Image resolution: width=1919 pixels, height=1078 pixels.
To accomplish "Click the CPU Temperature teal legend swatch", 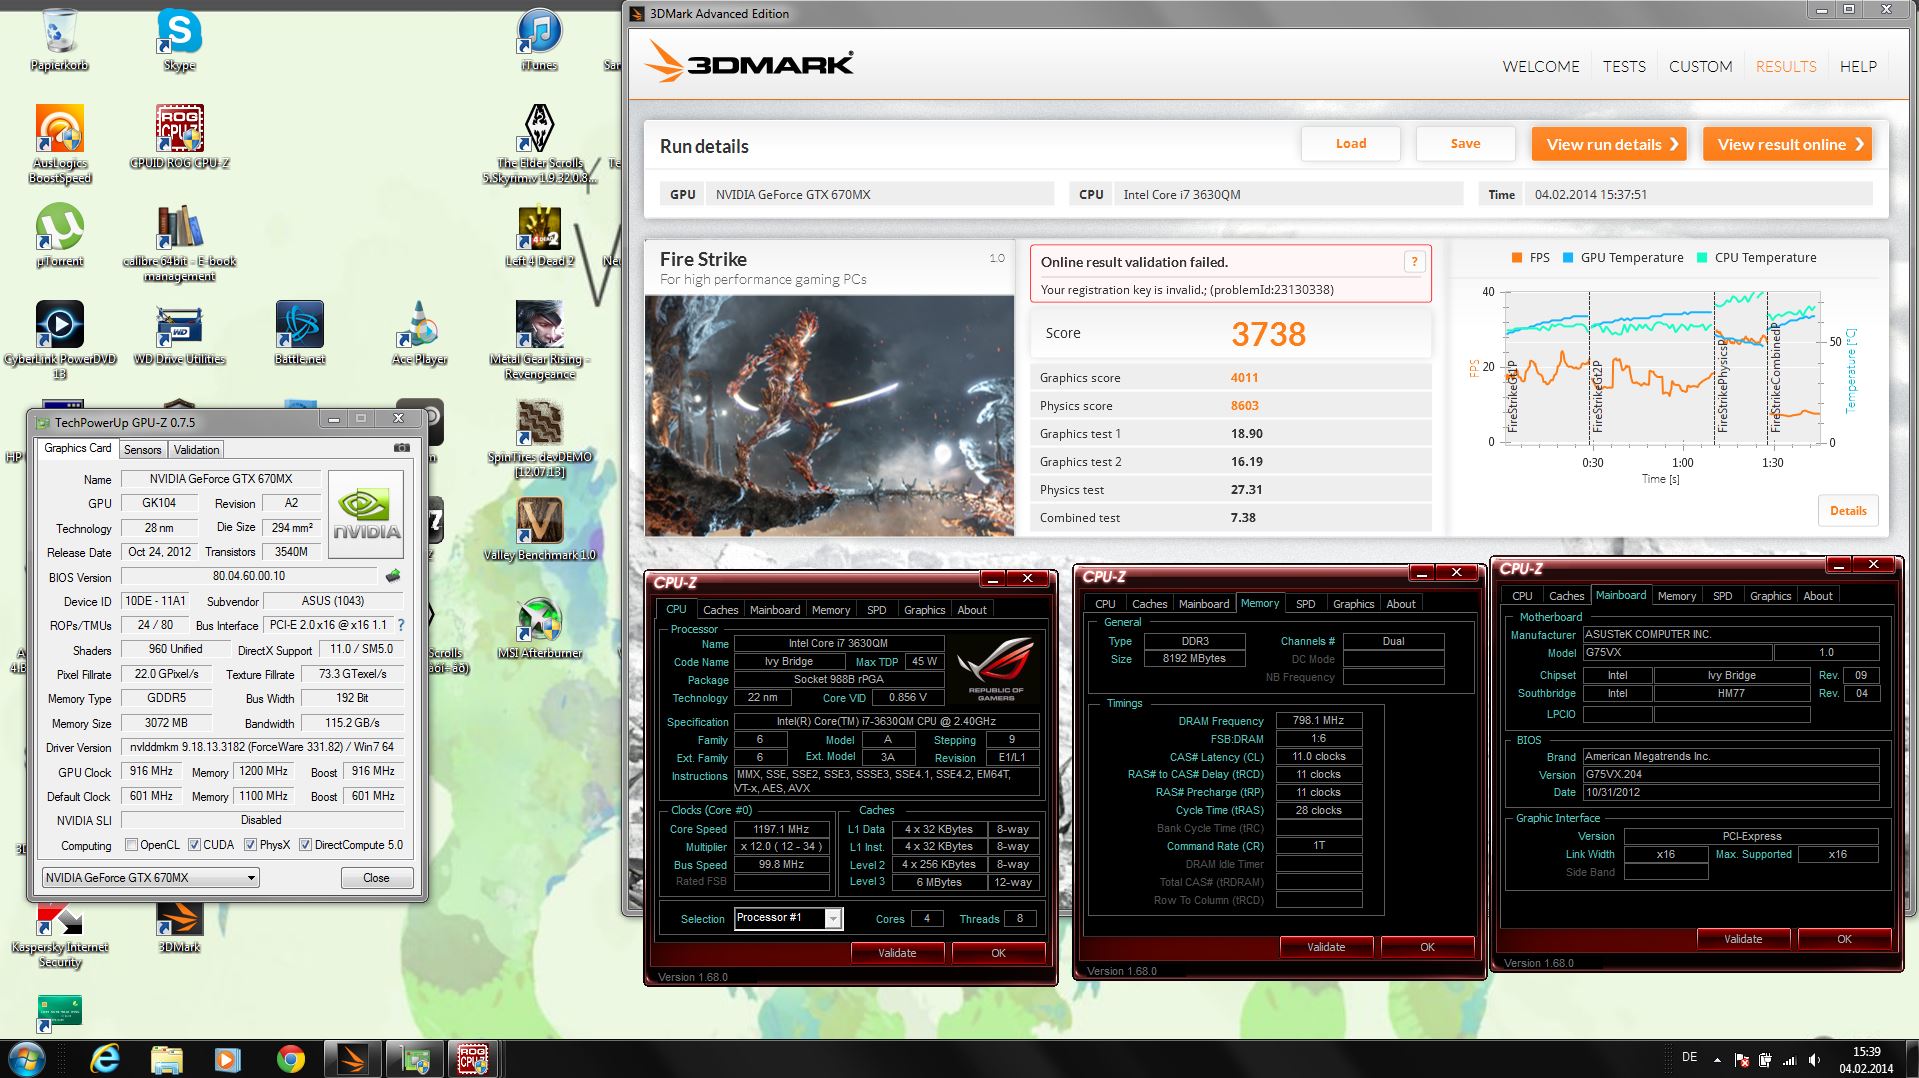I will 1702,258.
